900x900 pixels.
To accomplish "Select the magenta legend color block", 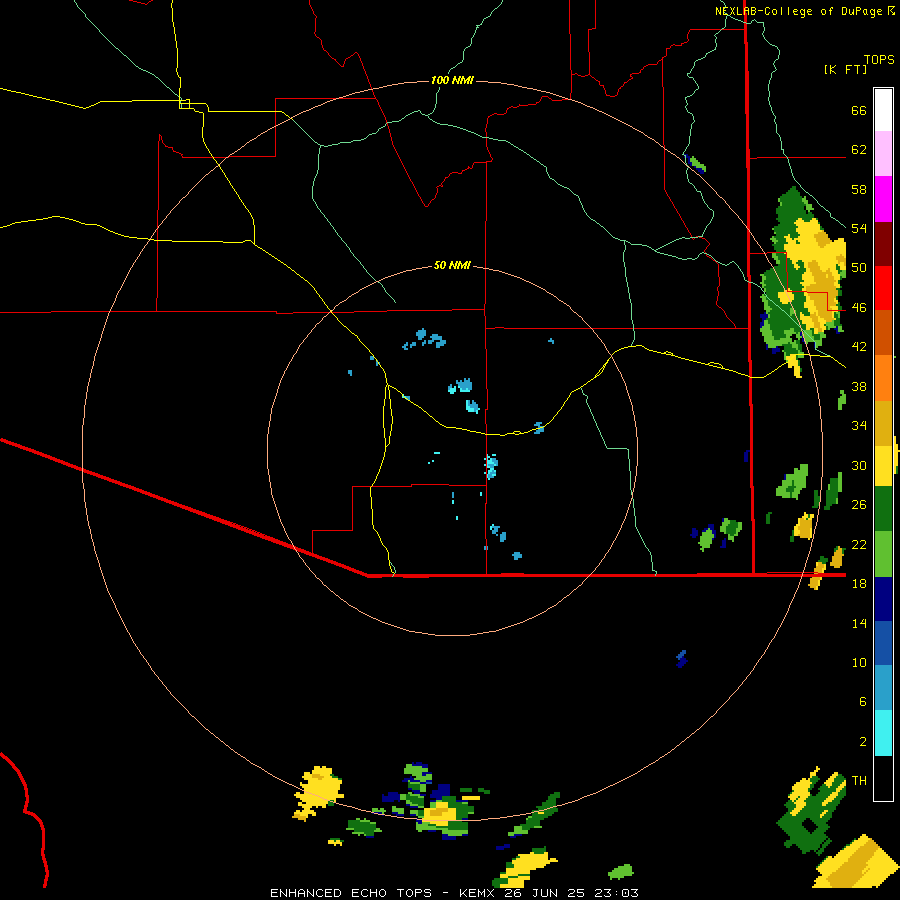I will tap(883, 199).
